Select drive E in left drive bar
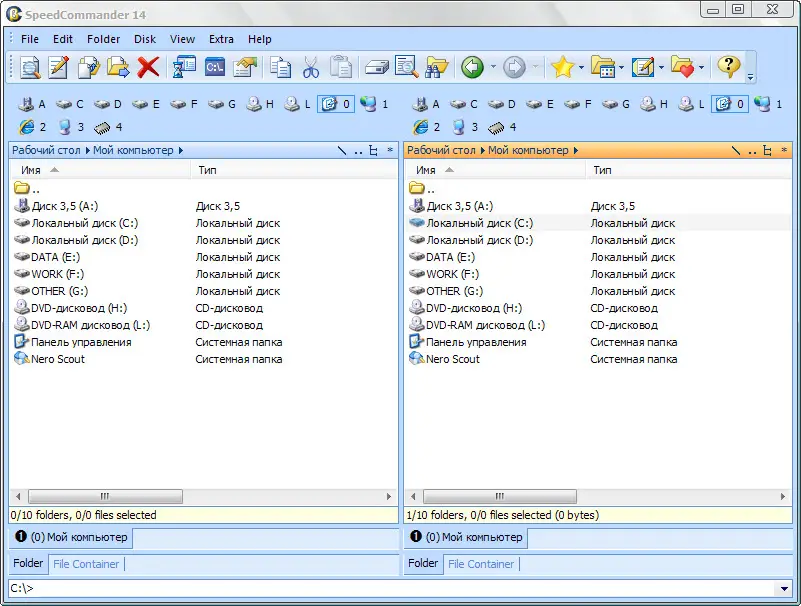801x606 pixels. (x=146, y=104)
